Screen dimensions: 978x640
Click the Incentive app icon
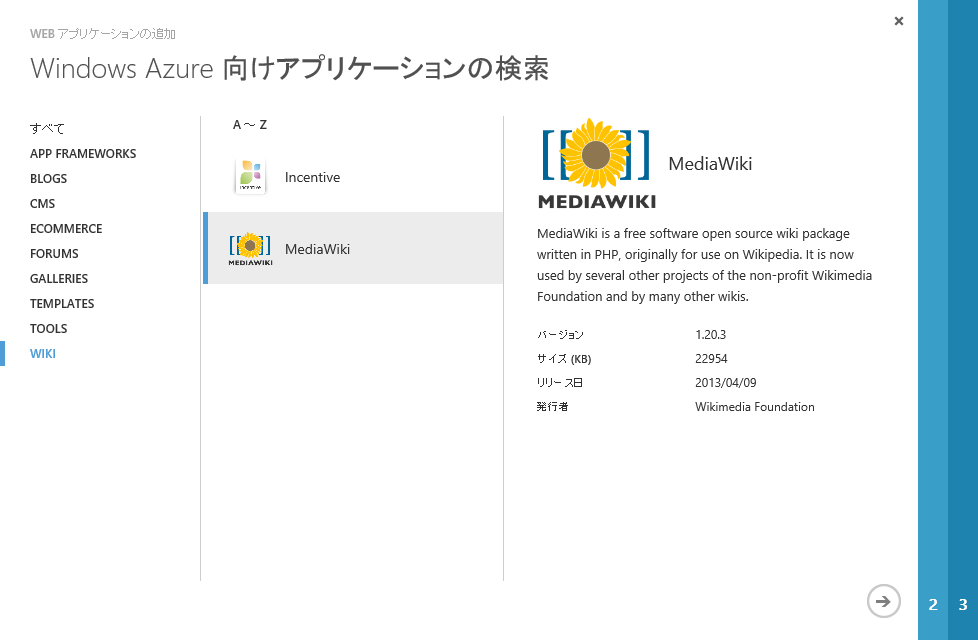coord(251,177)
